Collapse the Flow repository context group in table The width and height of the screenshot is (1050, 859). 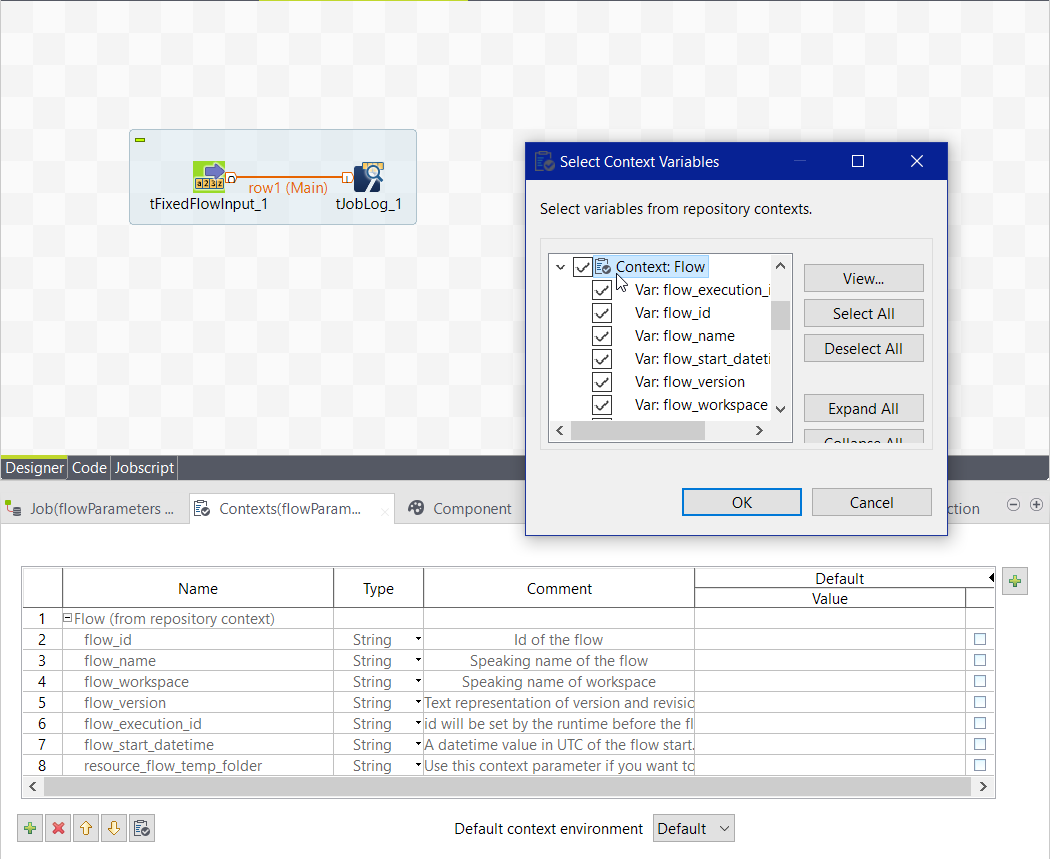pyautogui.click(x=68, y=619)
